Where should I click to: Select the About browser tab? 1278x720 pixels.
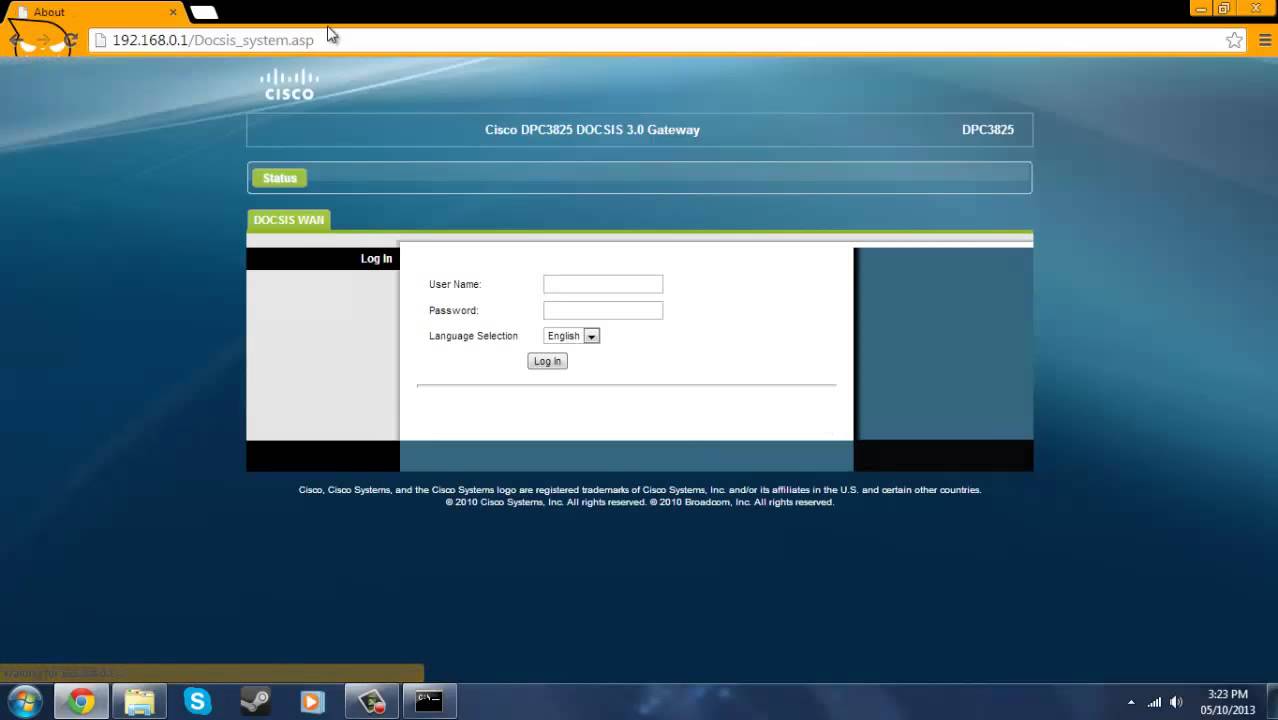point(95,12)
